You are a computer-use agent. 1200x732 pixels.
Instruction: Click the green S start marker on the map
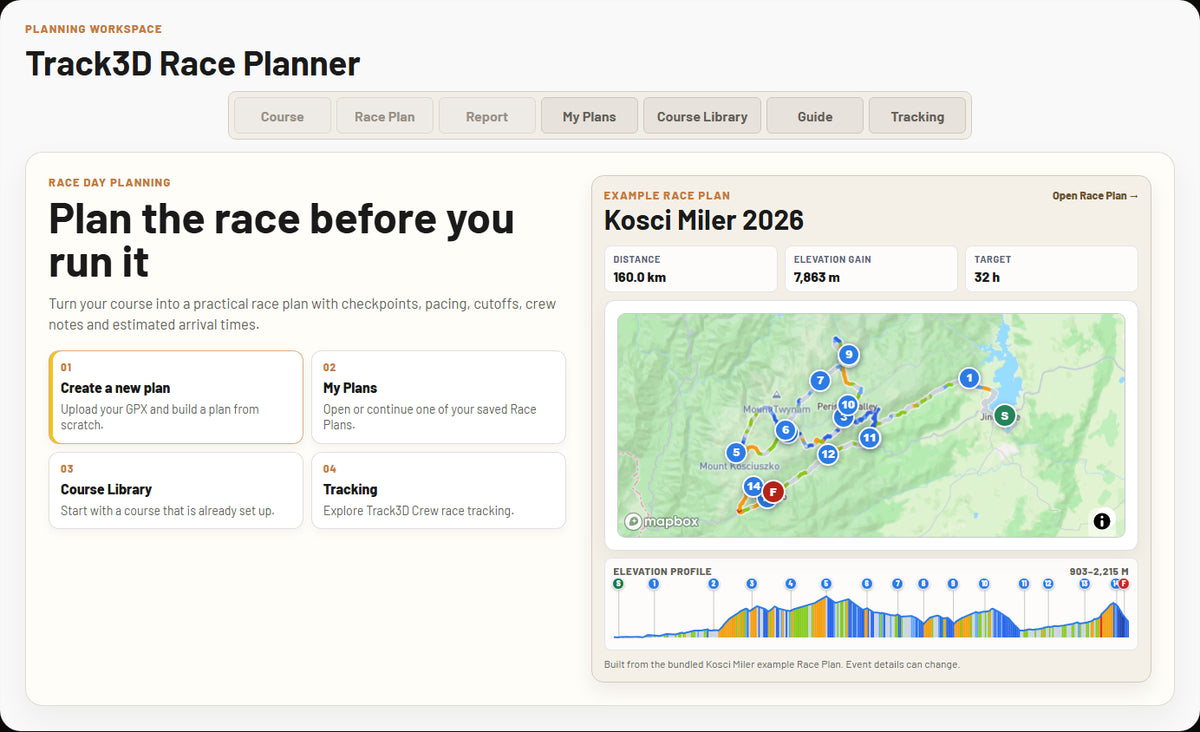point(1005,415)
